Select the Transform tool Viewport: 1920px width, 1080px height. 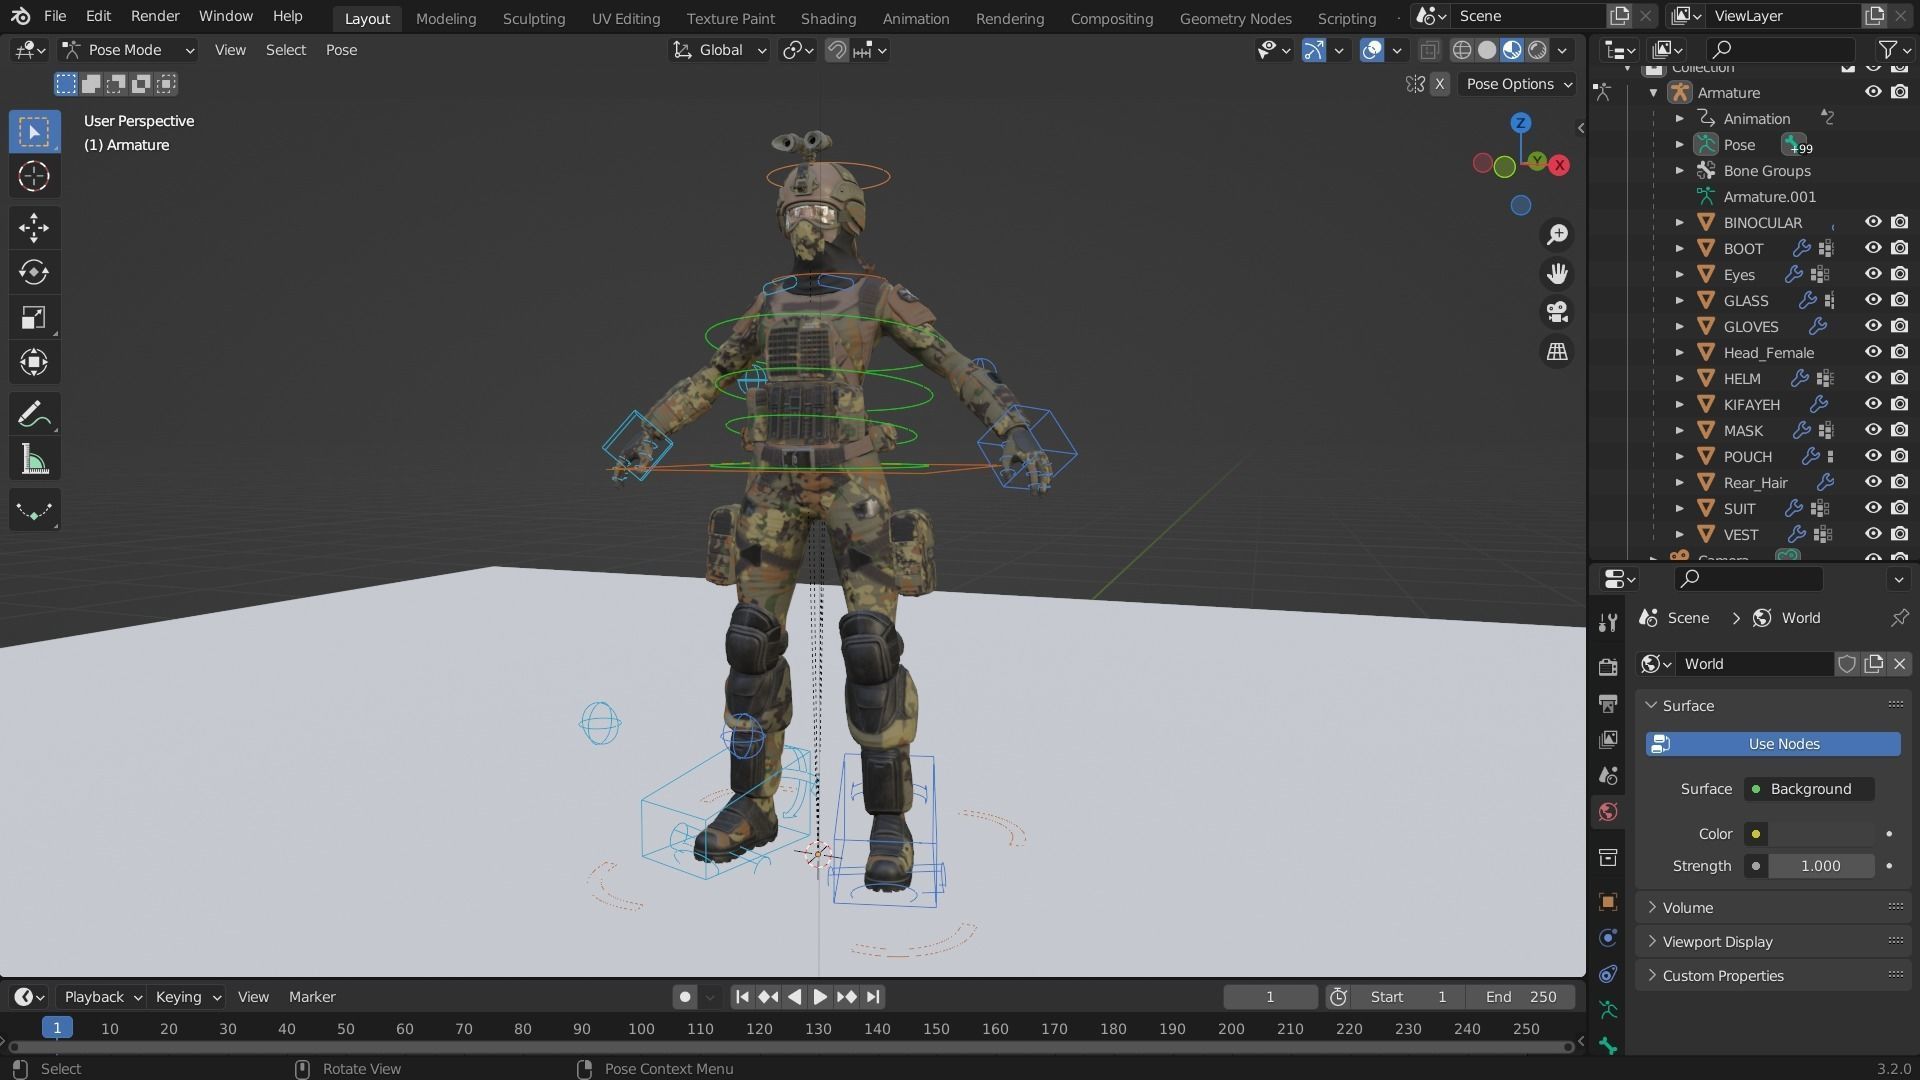(34, 362)
